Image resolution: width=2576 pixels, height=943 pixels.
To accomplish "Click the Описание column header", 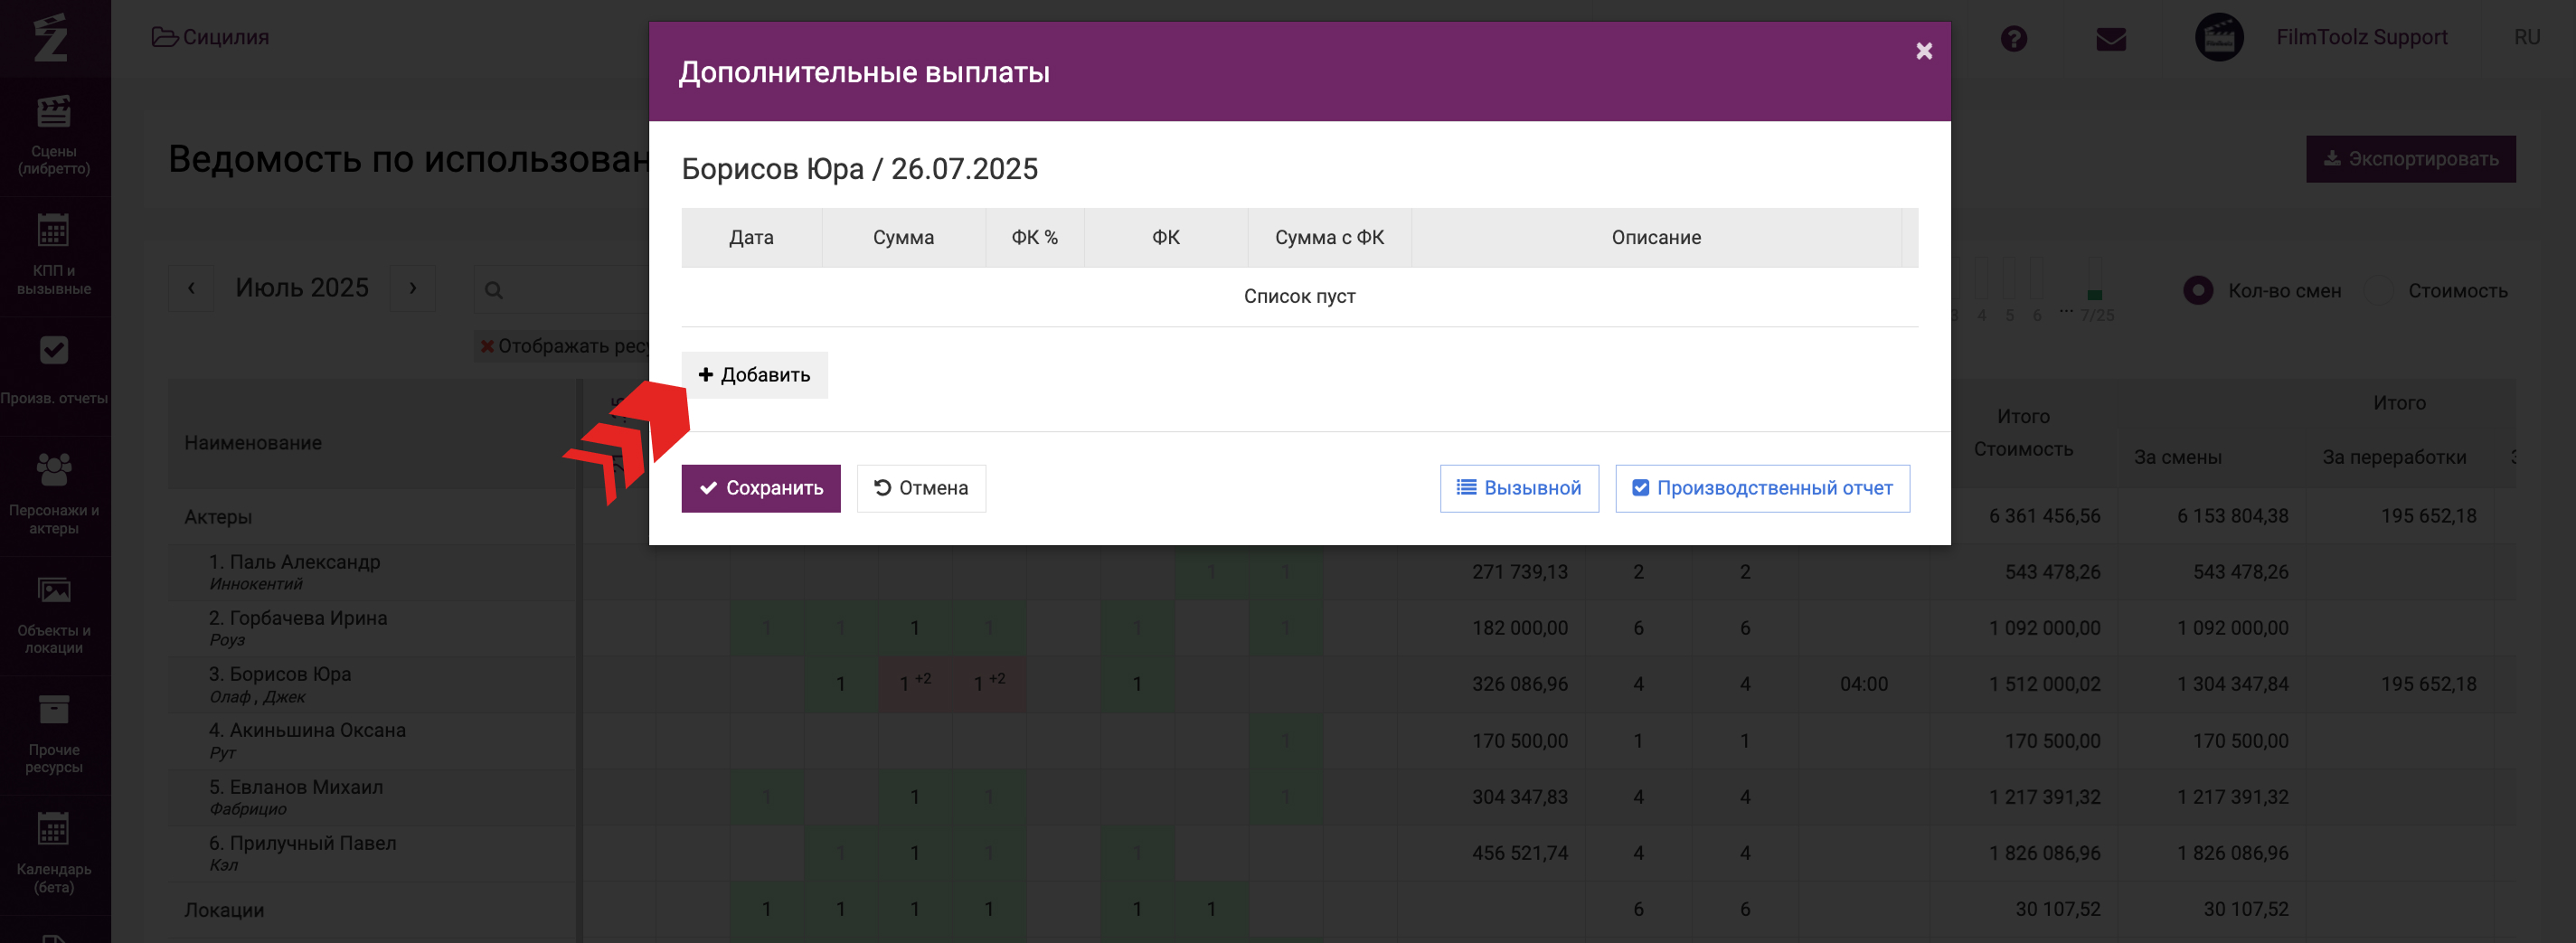I will click(x=1656, y=238).
